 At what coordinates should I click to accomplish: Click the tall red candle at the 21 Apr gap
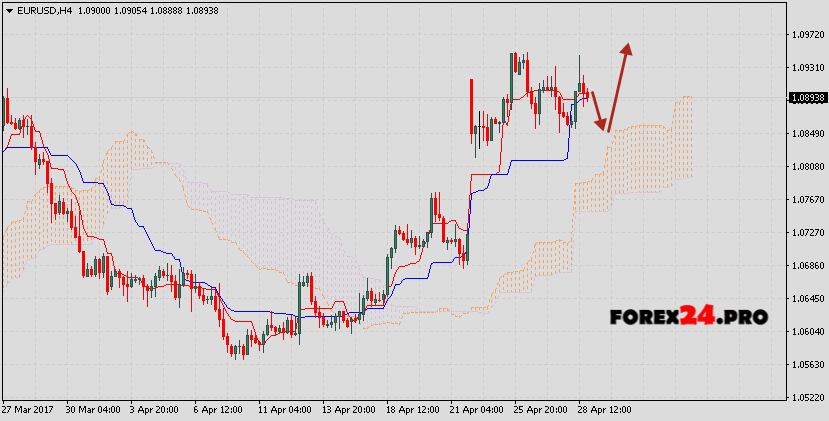coord(471,105)
